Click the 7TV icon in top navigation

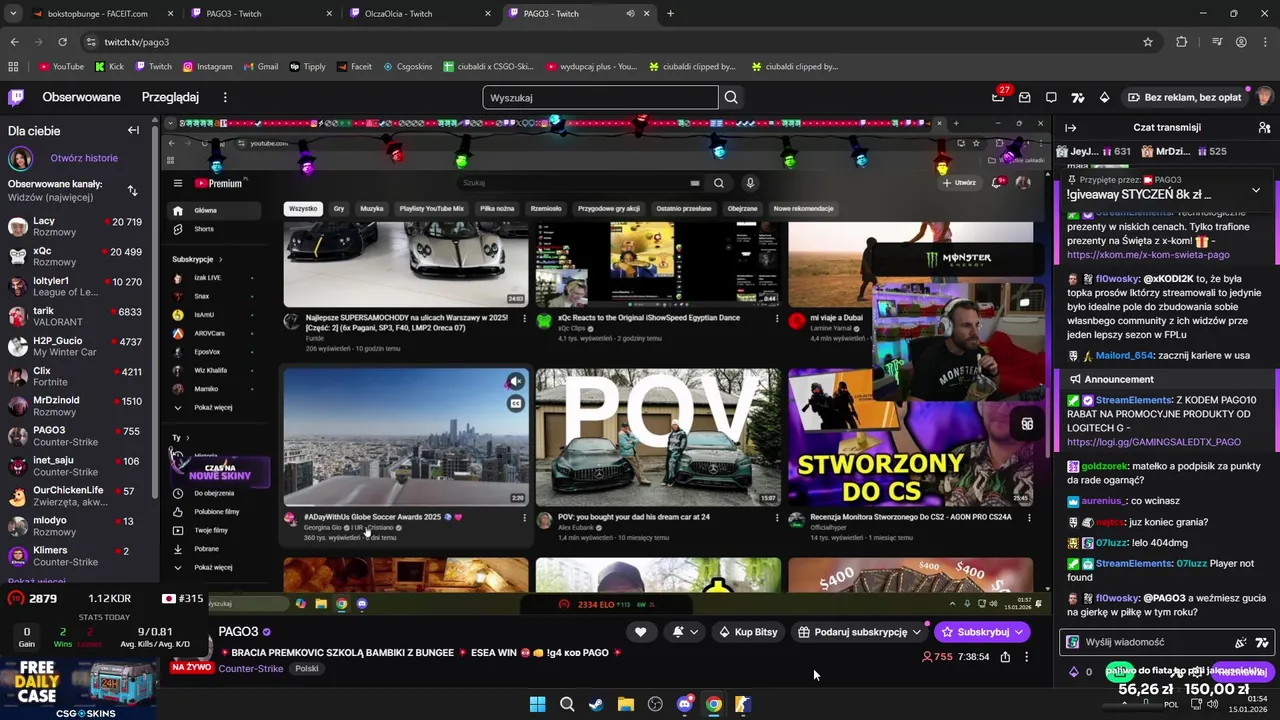[x=1077, y=97]
